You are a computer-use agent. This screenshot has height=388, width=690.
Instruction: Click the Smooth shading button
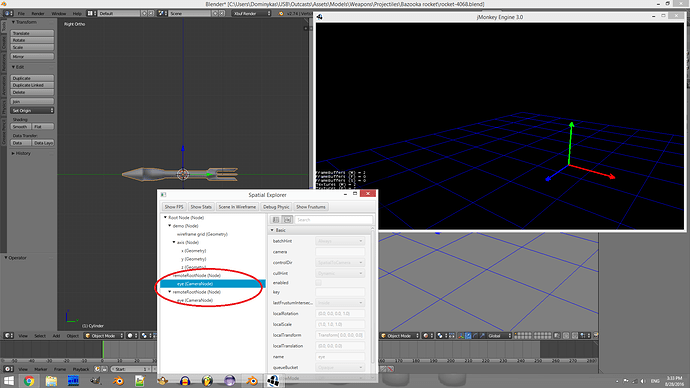pos(20,126)
